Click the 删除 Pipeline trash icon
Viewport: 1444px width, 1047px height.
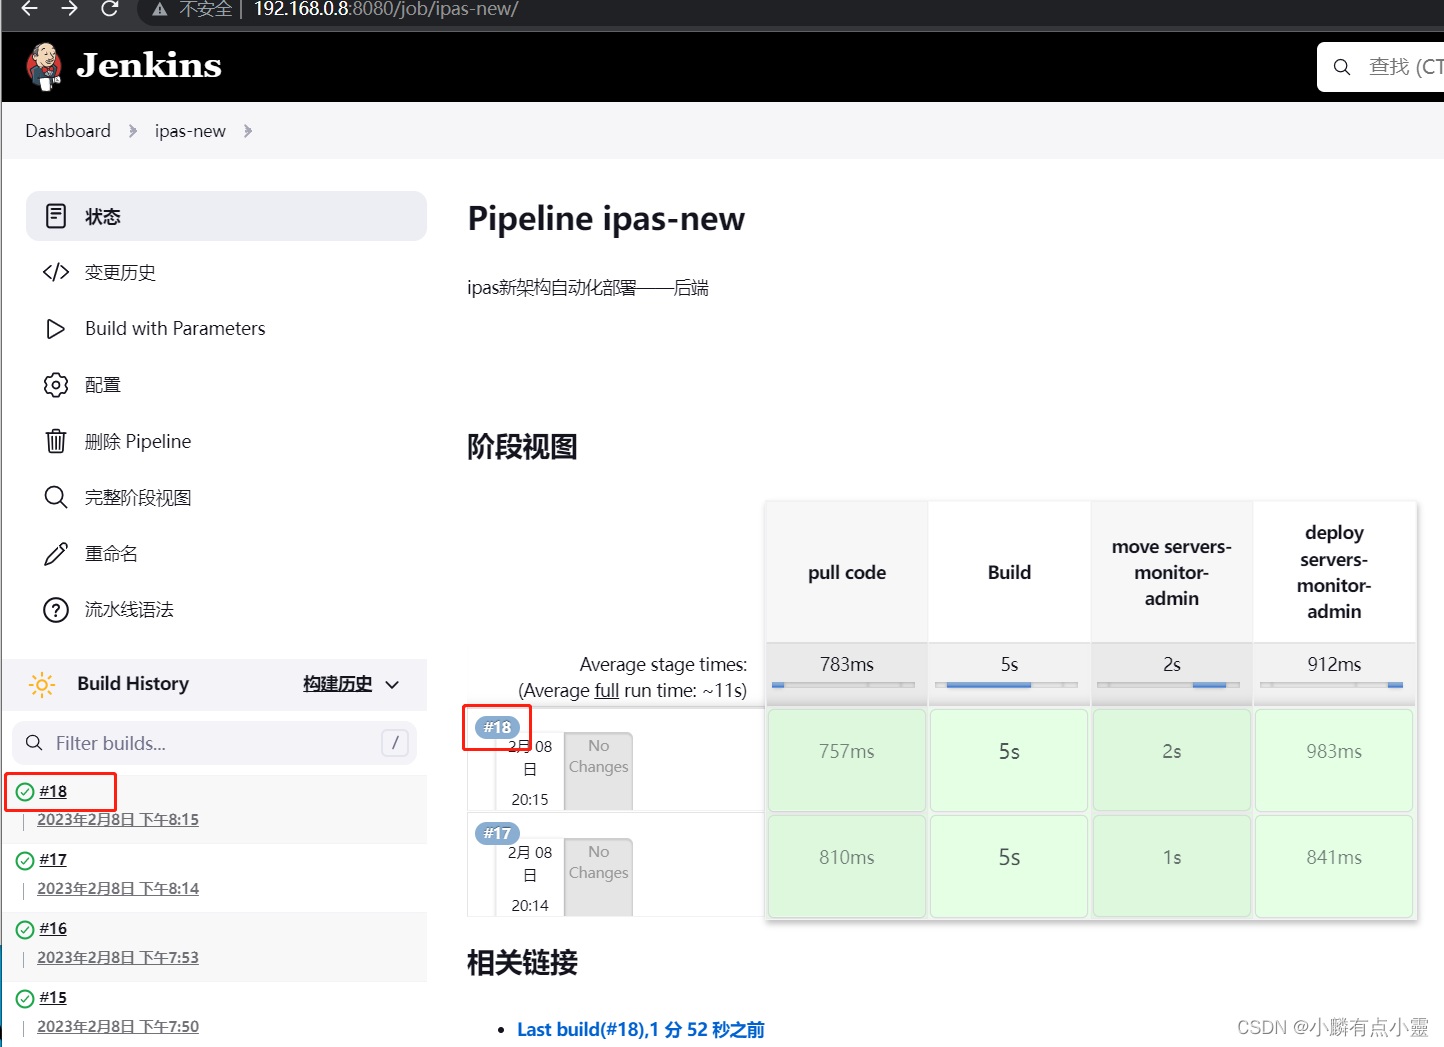click(56, 441)
